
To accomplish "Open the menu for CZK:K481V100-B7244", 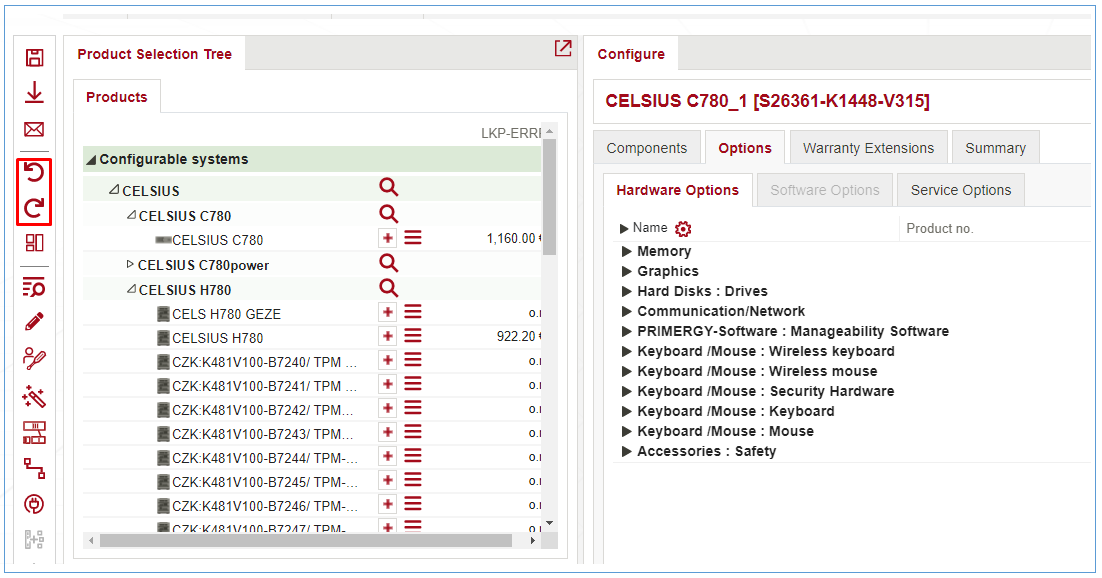I will click(x=413, y=456).
